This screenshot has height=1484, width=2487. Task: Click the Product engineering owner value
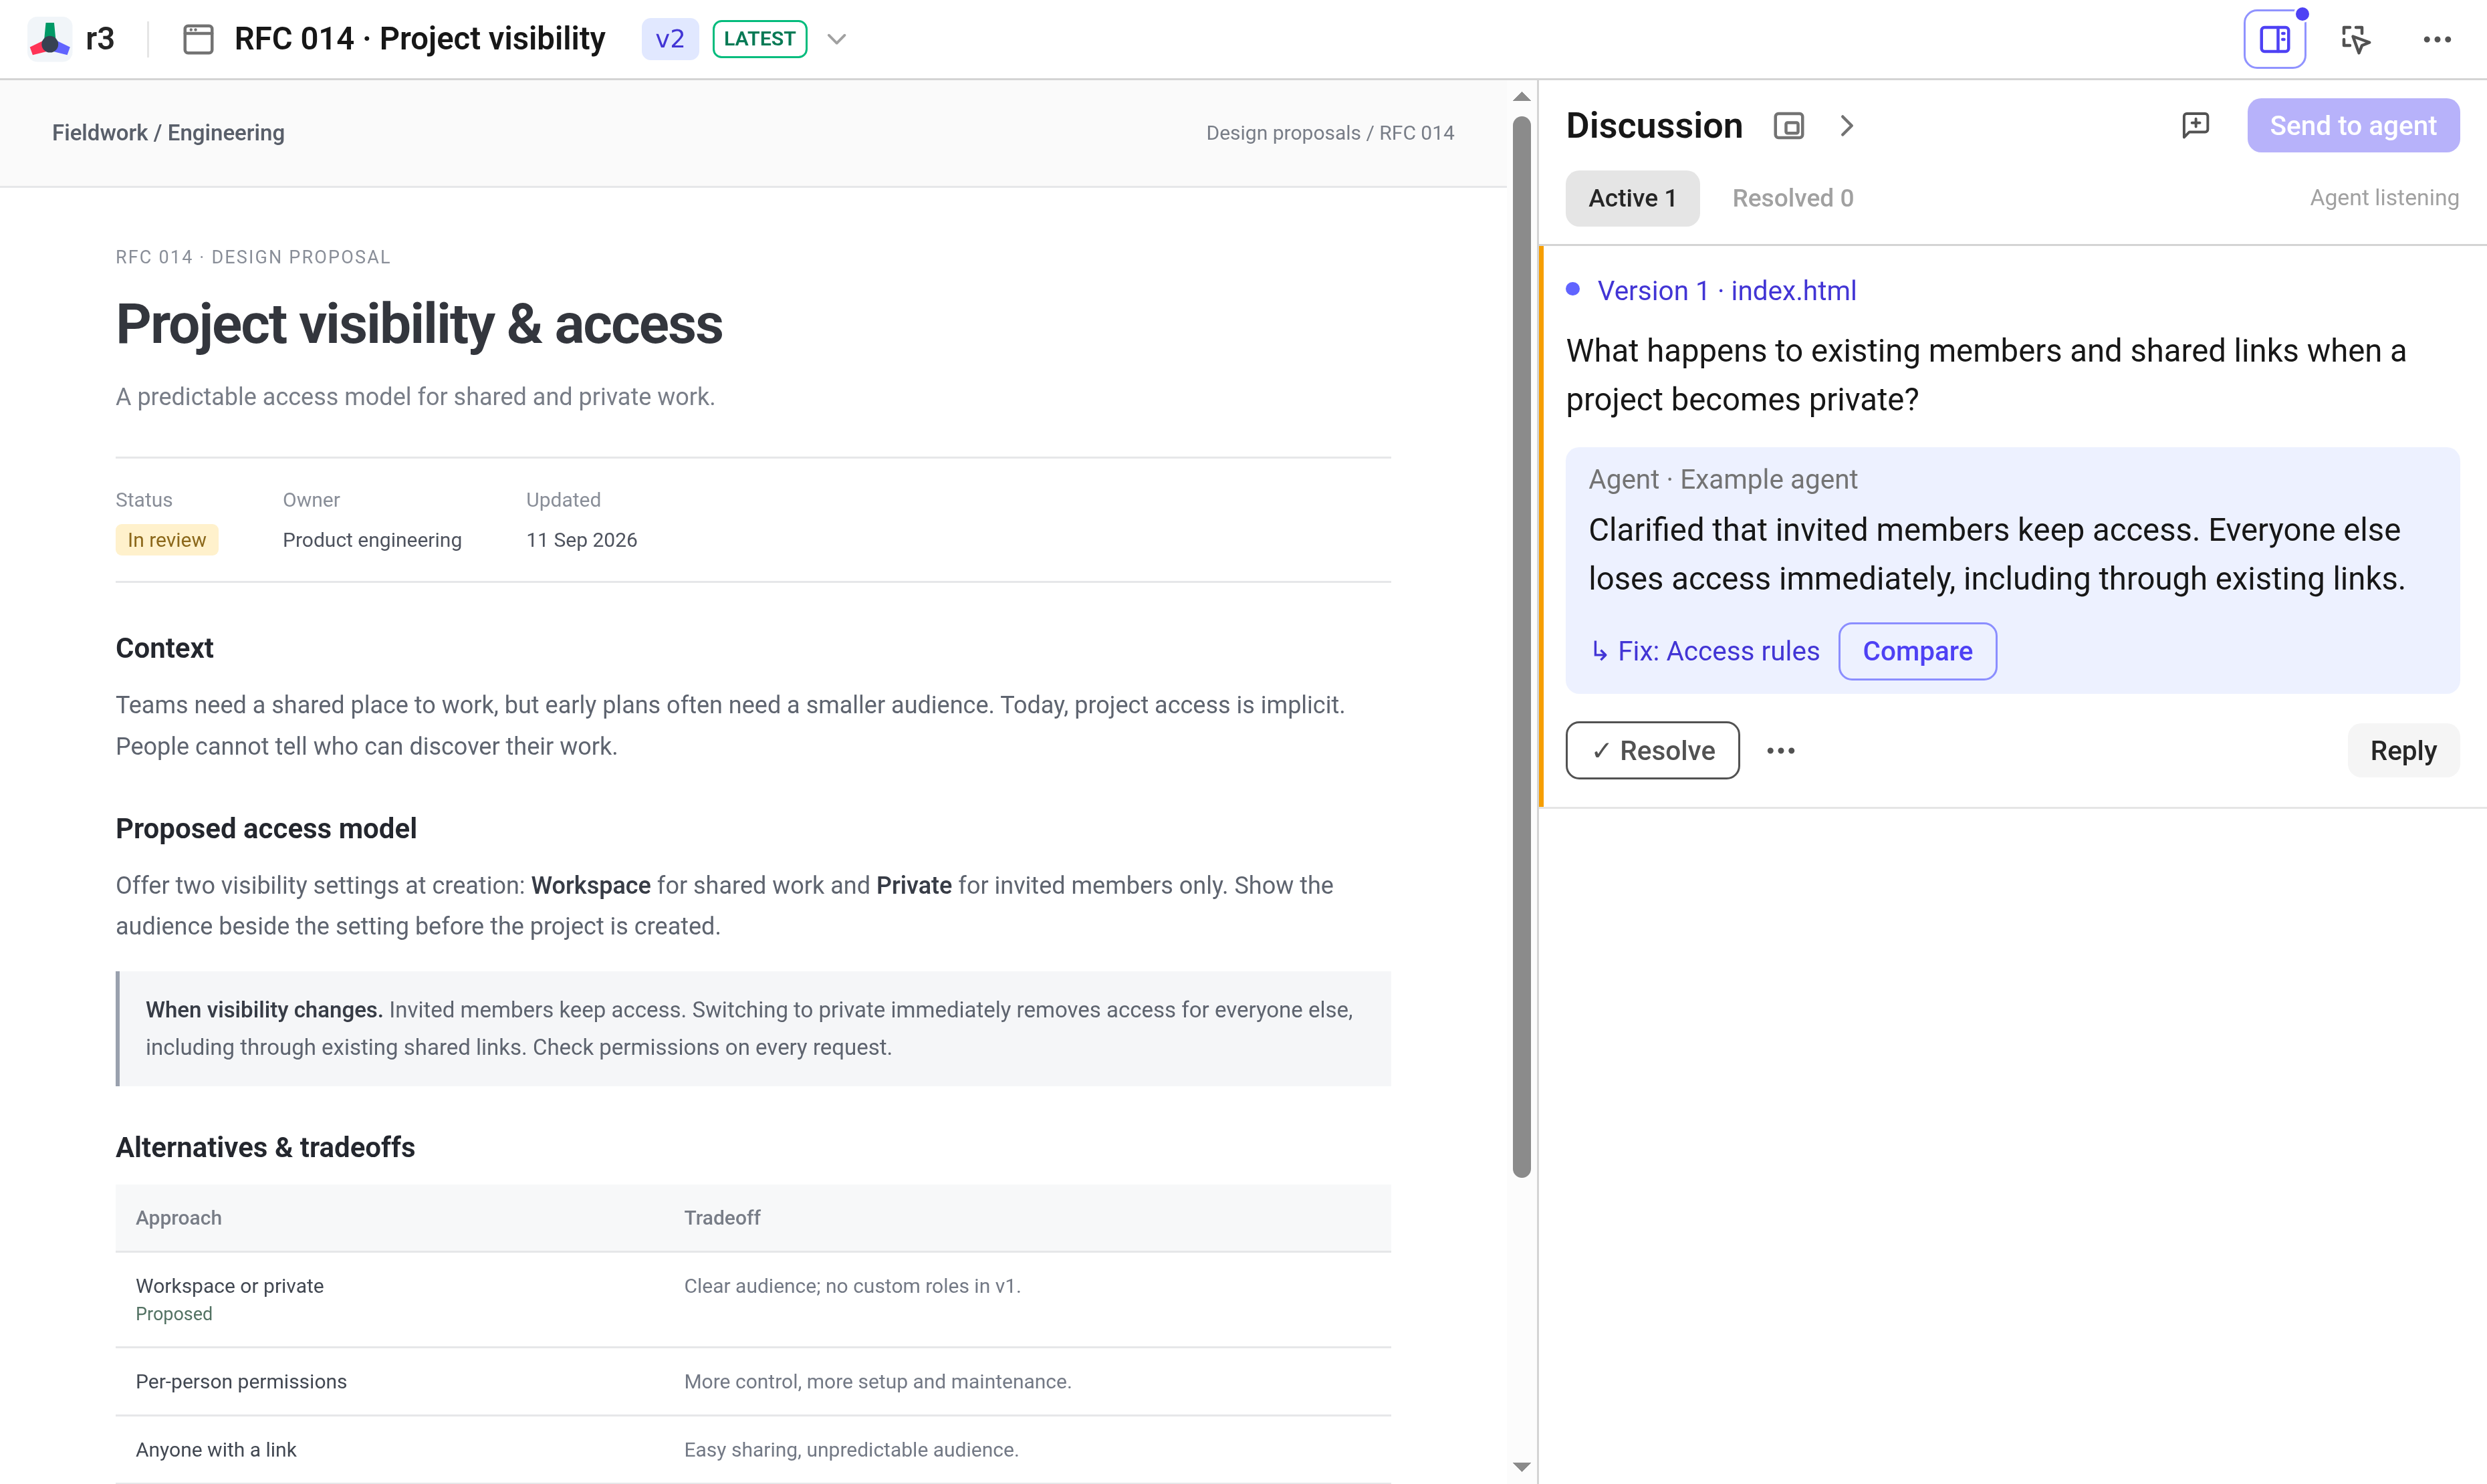click(x=372, y=540)
